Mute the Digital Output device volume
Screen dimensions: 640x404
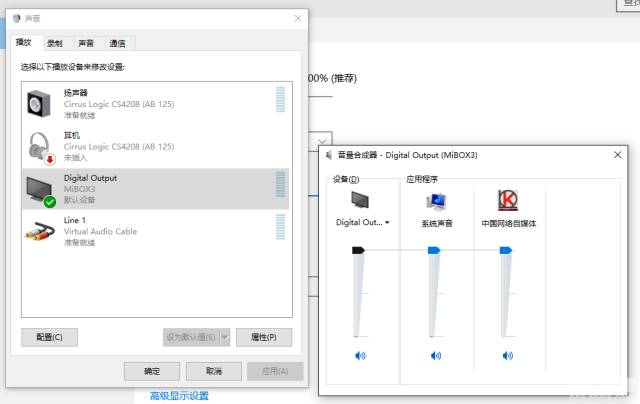pyautogui.click(x=360, y=356)
